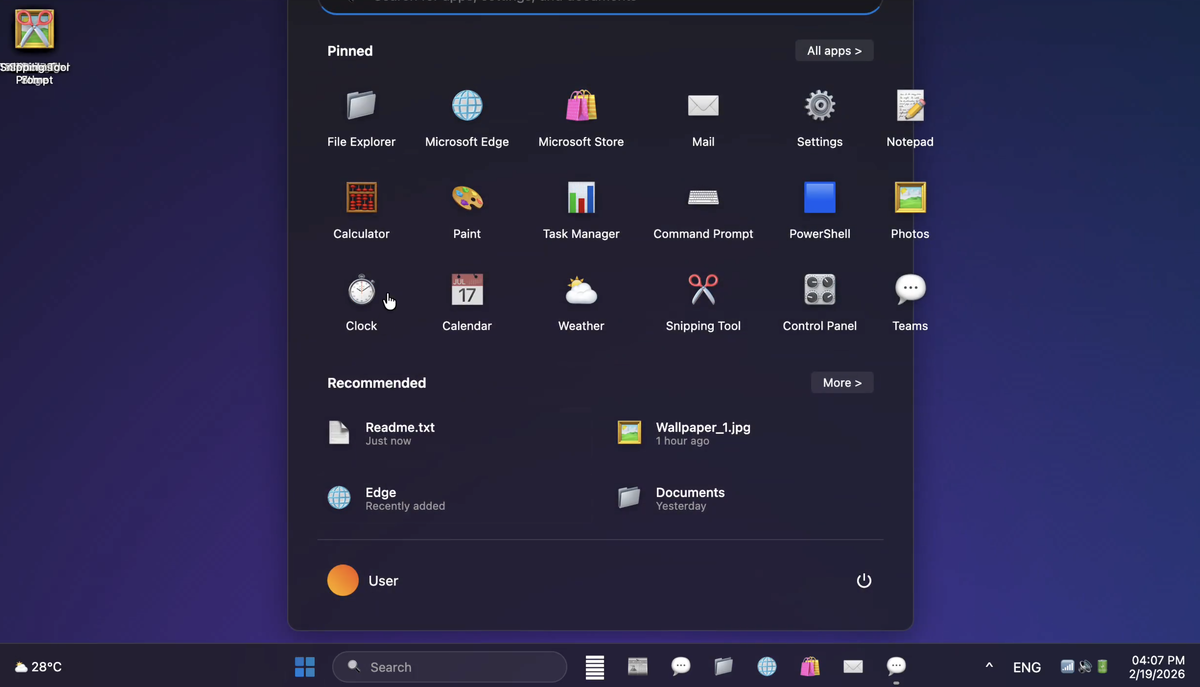Expand hidden system tray icons chevron
This screenshot has height=687, width=1200.
[x=989, y=666]
